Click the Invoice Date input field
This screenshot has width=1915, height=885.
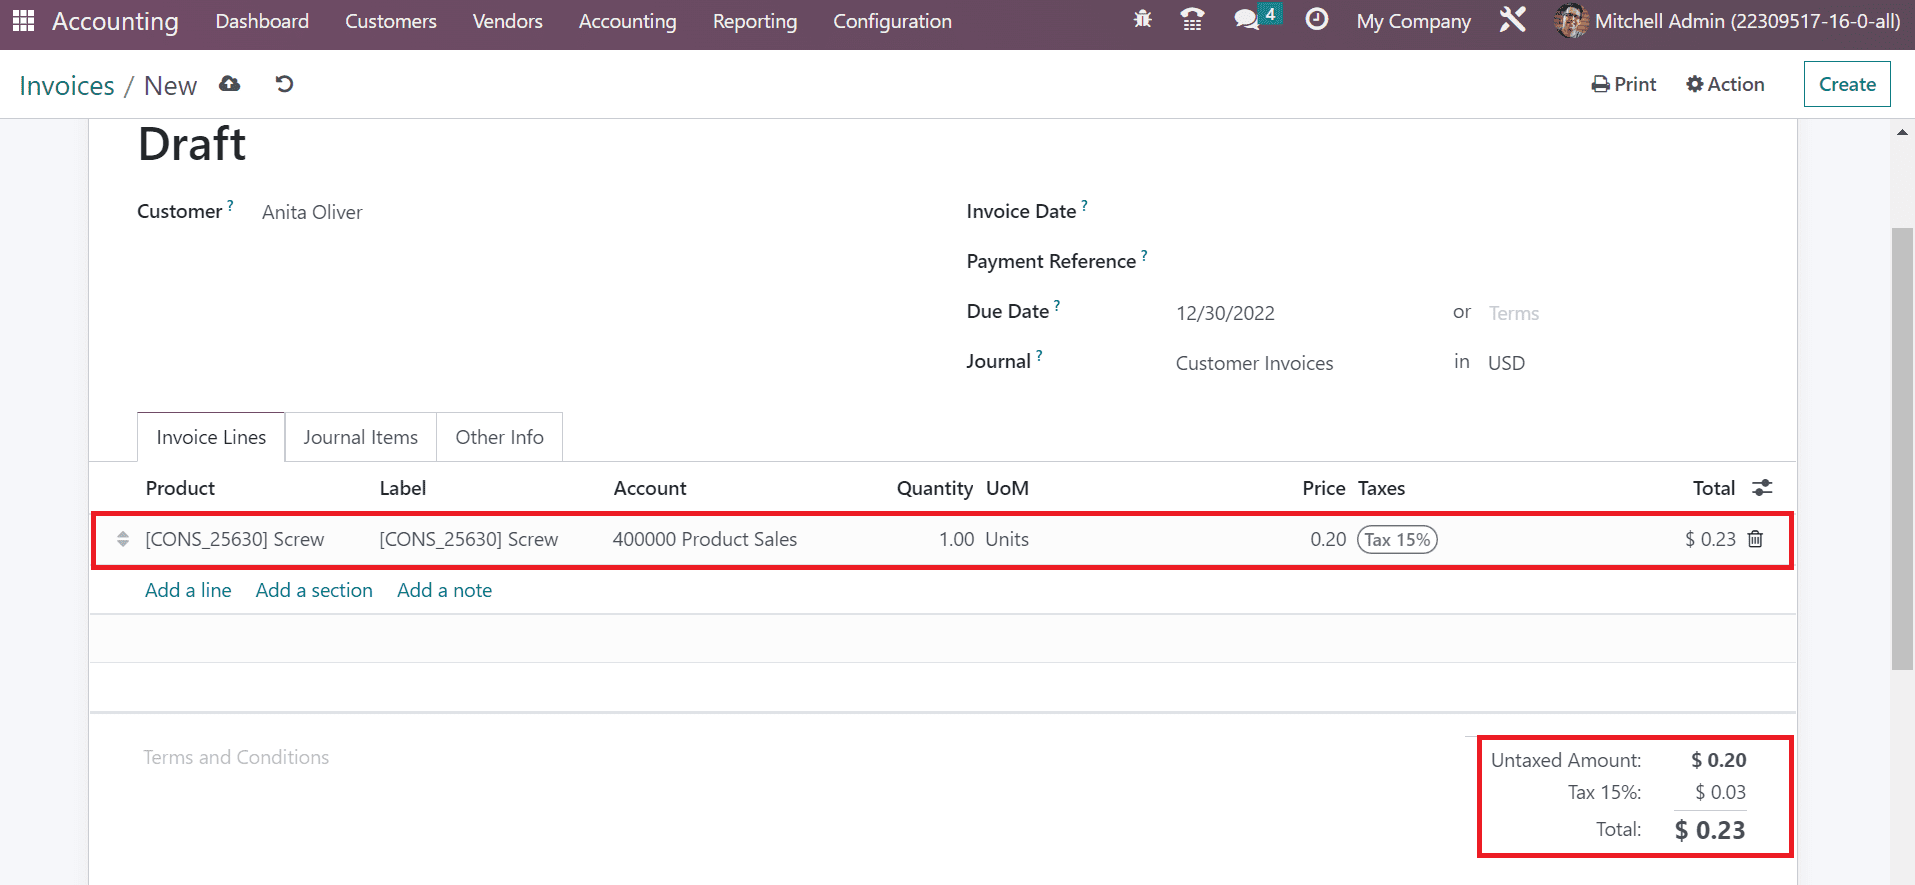click(1461, 212)
